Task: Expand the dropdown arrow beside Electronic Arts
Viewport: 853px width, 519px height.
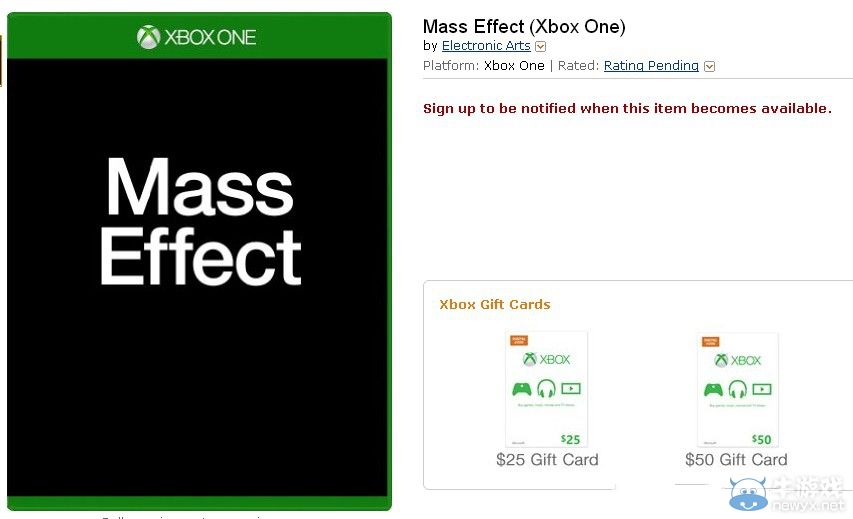Action: tap(541, 46)
